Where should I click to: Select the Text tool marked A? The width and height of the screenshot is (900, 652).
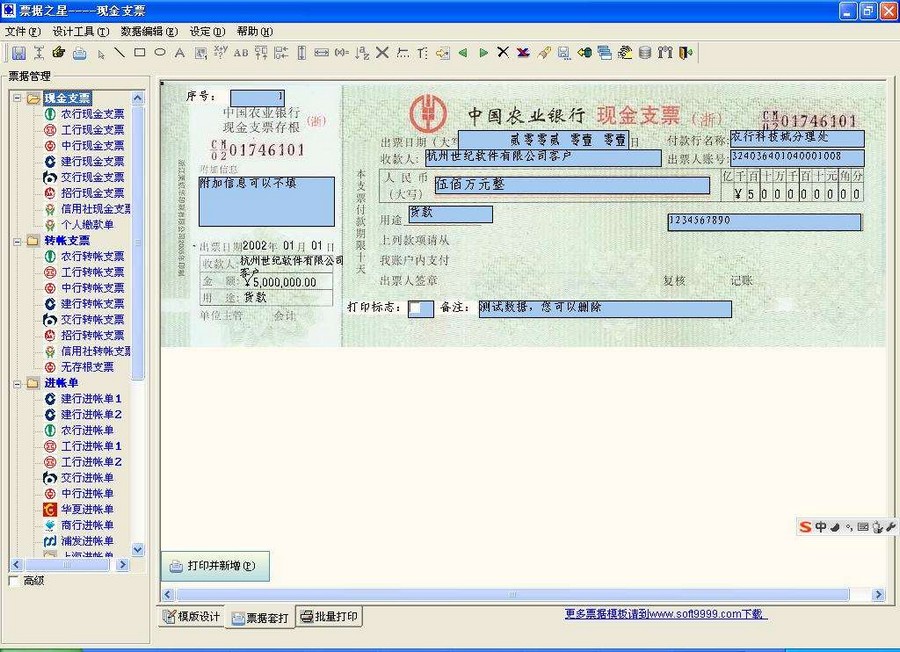point(177,52)
